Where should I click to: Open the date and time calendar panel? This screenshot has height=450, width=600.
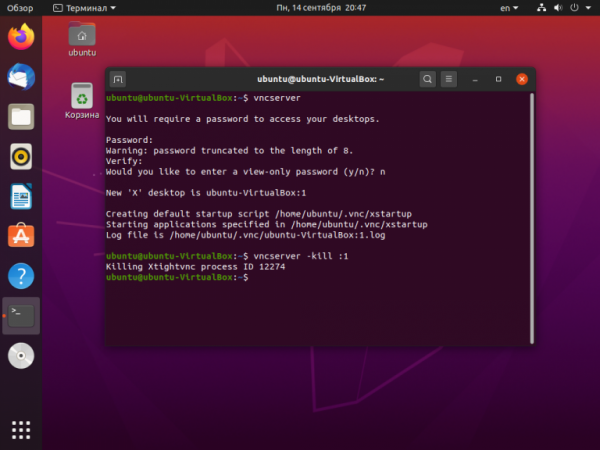click(321, 8)
